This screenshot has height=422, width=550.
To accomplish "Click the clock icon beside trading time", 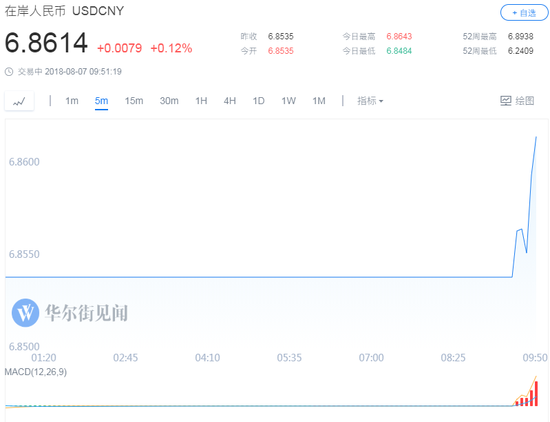I will [9, 72].
